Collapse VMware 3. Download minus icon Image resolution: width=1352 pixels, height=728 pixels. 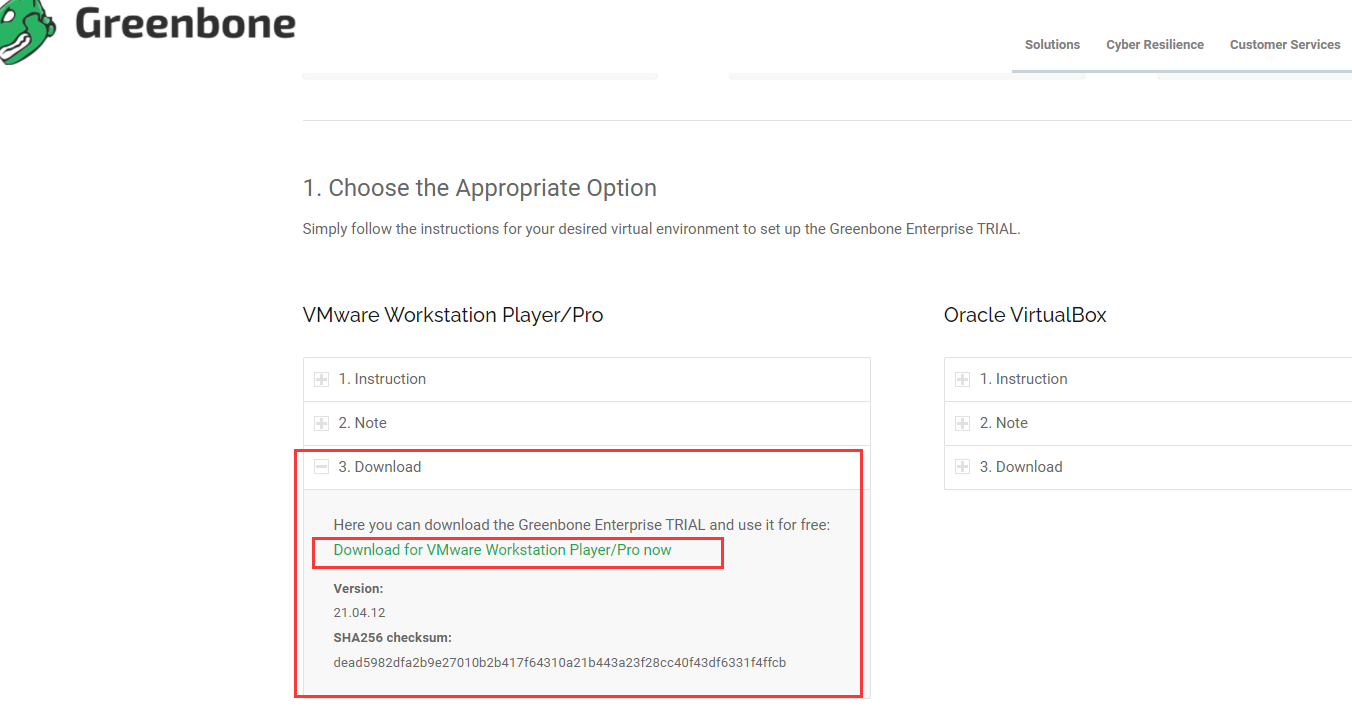321,467
